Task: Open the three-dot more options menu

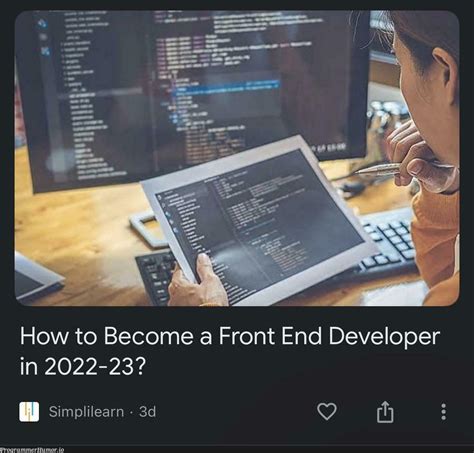Action: (x=443, y=412)
